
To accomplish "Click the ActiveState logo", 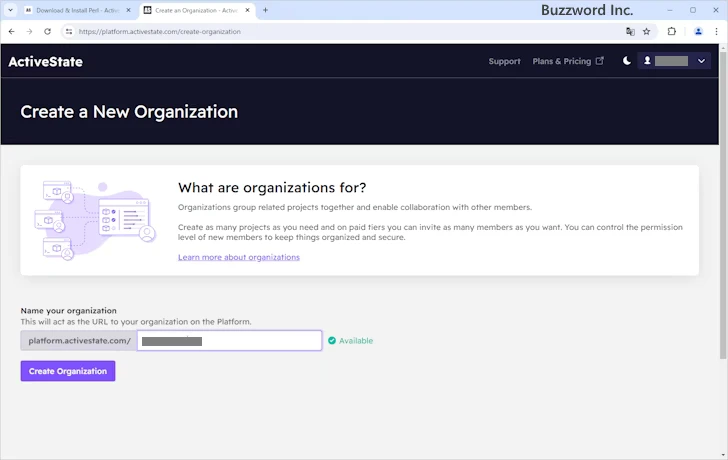I will click(46, 62).
